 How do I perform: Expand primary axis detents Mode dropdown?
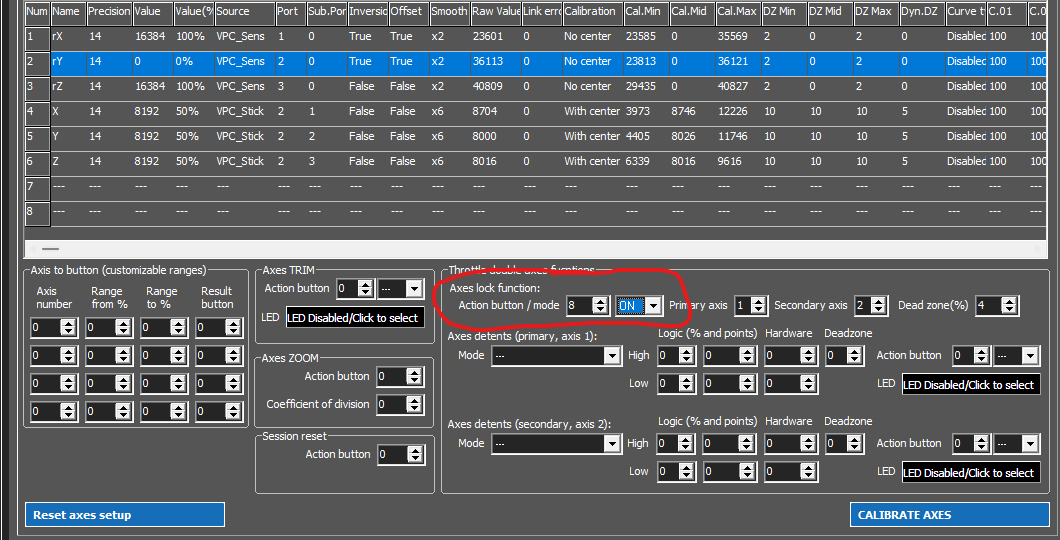pos(556,355)
